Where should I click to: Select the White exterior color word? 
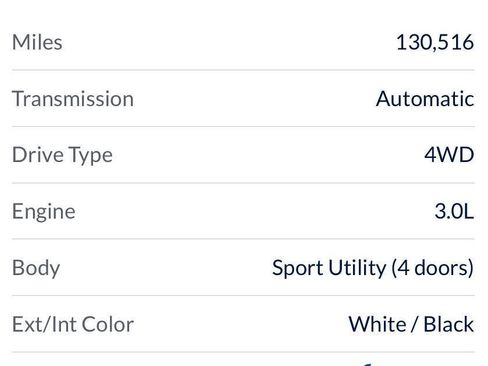pos(377,324)
